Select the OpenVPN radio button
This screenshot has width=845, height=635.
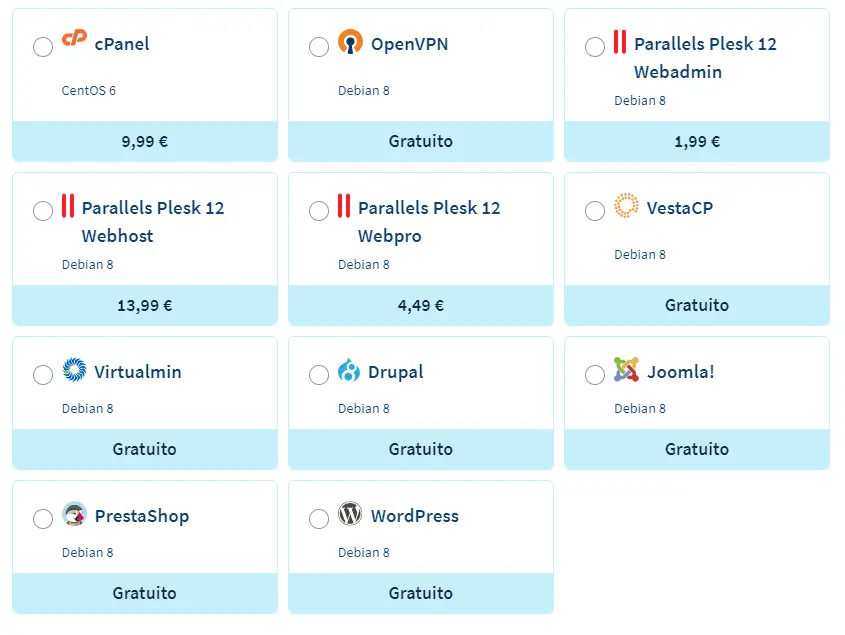pos(319,47)
